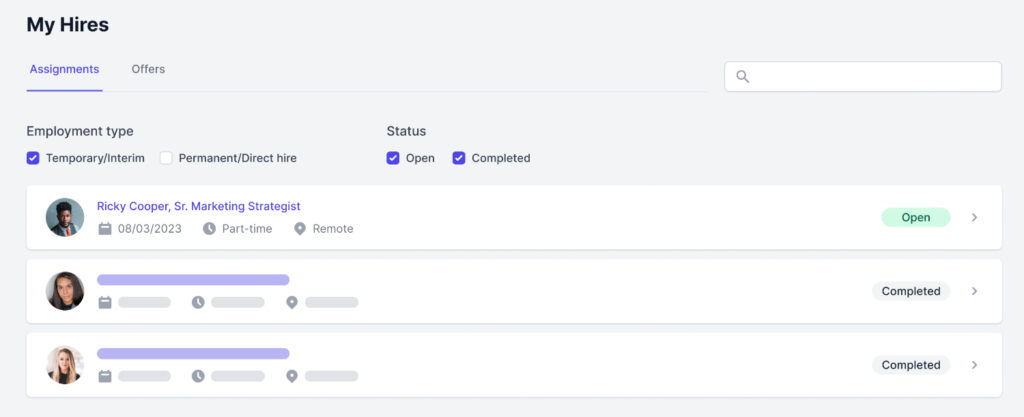The height and width of the screenshot is (417, 1024).
Task: Click calendar icon in the last assignment row
Action: [105, 376]
